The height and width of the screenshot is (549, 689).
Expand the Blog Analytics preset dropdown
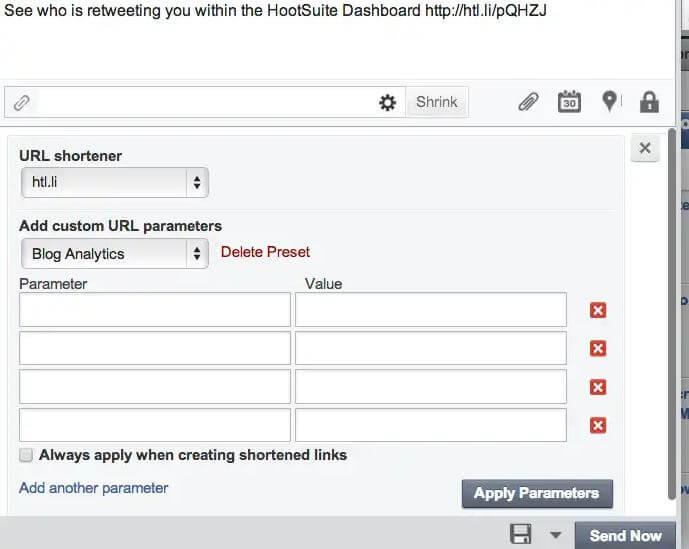pos(114,254)
